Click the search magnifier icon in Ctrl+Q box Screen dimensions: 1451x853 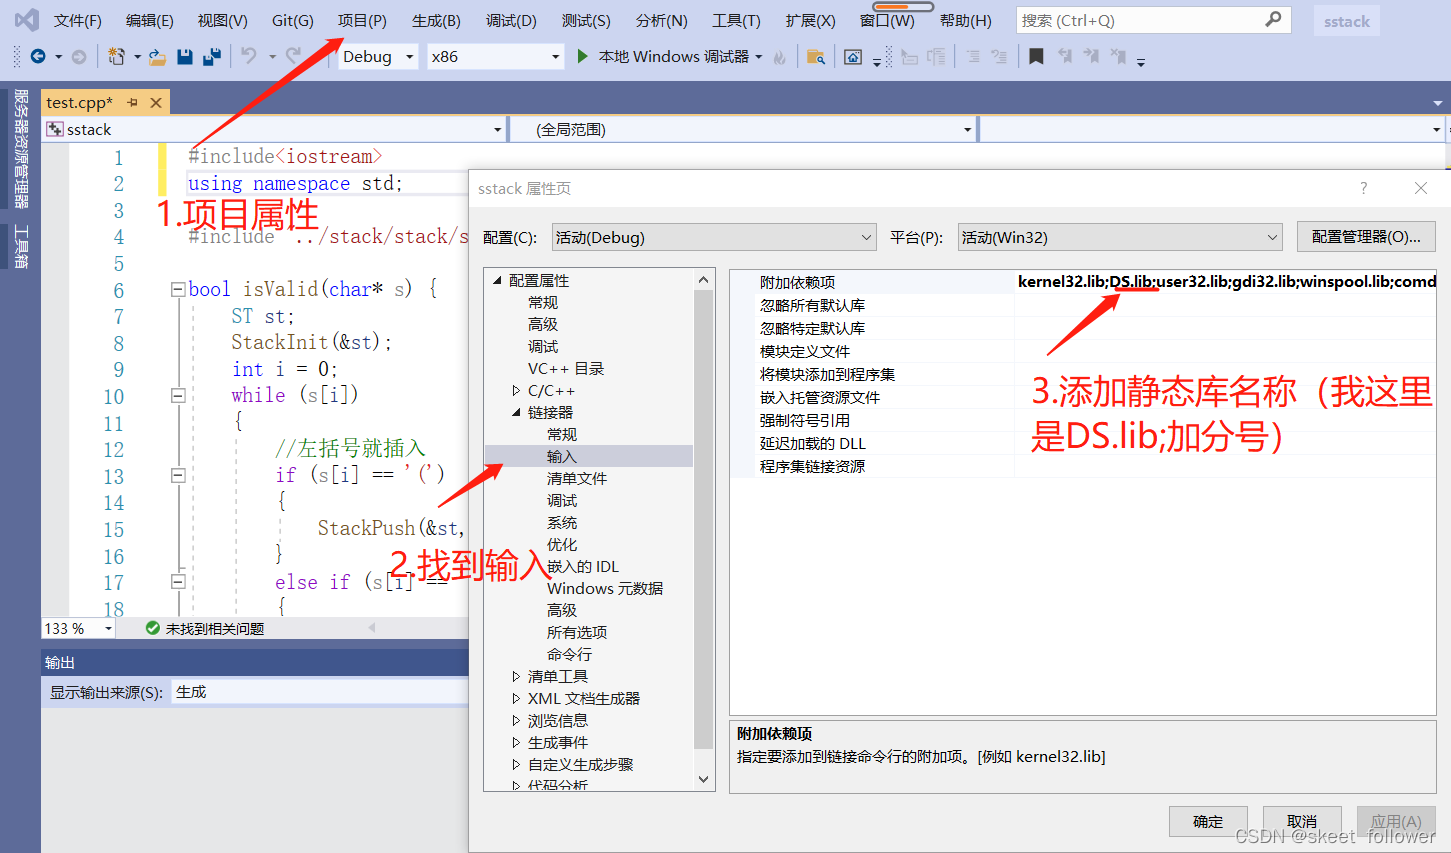pos(1272,19)
